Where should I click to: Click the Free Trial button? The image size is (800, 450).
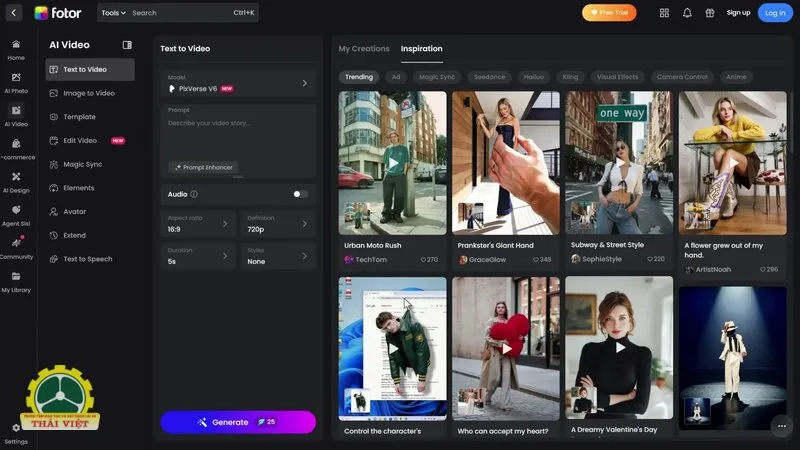coord(609,13)
